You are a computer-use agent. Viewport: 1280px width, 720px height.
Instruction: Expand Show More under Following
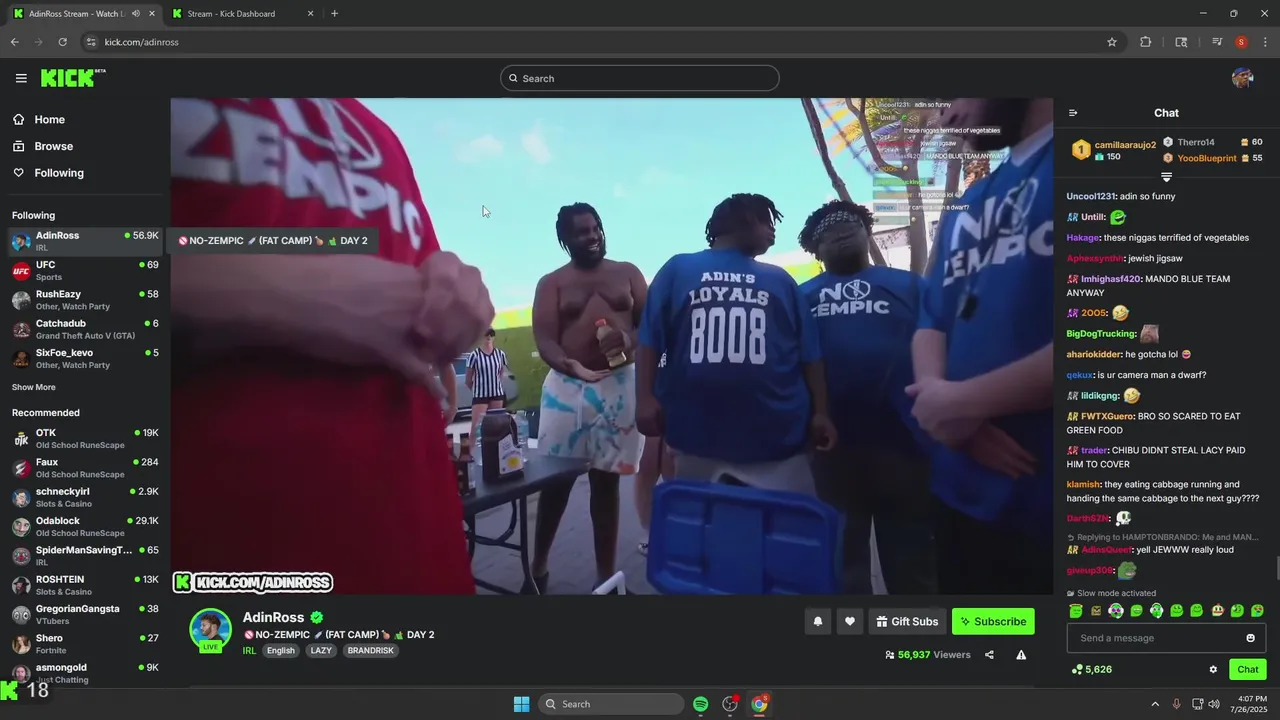33,388
